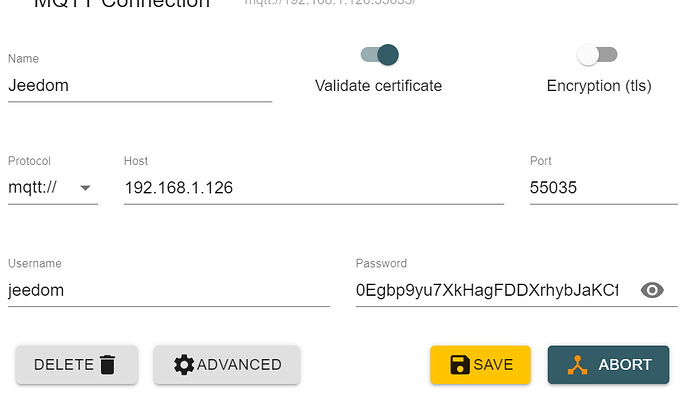
Task: Click the Name field containing Jeedom
Action: click(140, 85)
